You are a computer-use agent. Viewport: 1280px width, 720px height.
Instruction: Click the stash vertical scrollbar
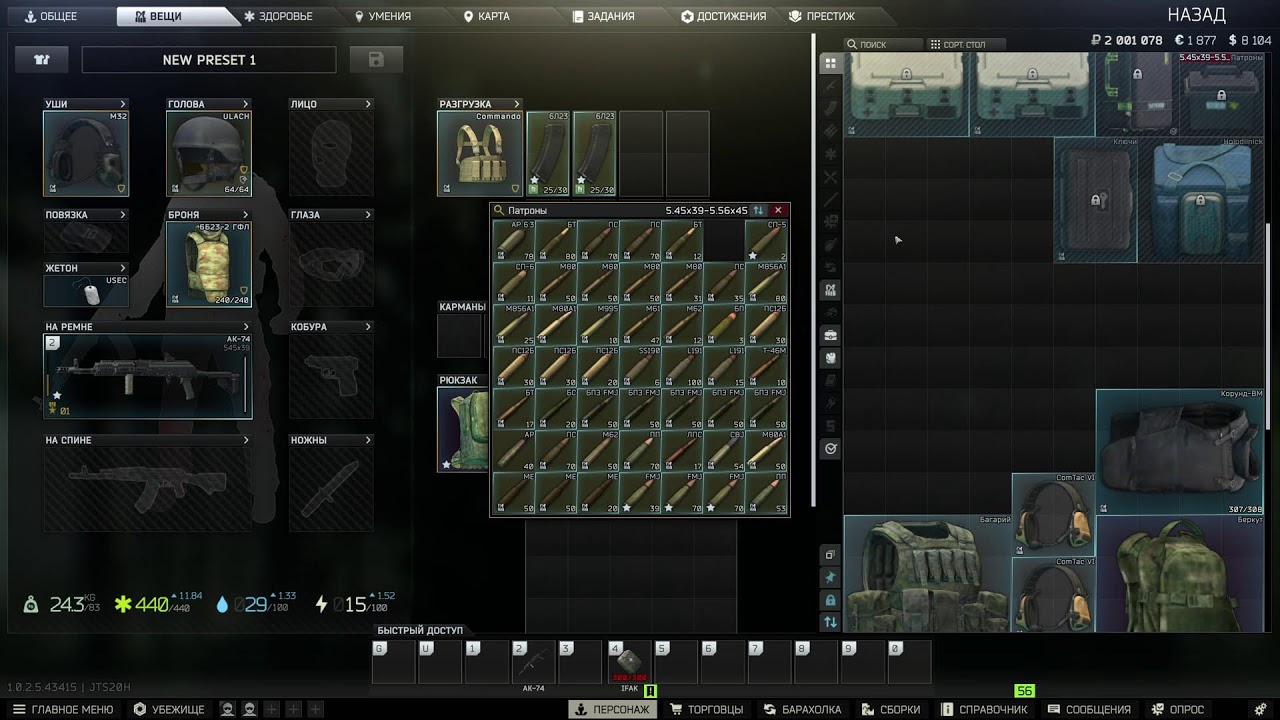[1270, 325]
